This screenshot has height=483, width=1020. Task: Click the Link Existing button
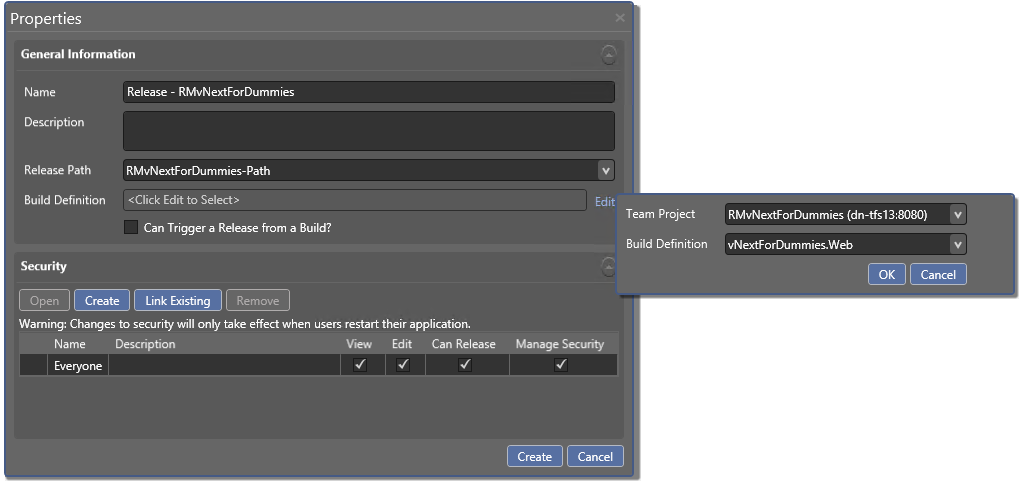[177, 300]
